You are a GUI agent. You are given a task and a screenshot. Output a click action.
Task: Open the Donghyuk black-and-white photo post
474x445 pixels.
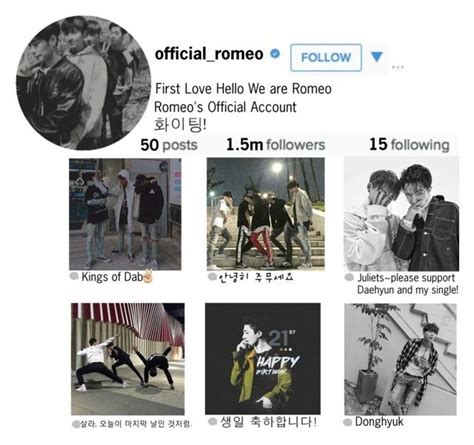coord(401,359)
